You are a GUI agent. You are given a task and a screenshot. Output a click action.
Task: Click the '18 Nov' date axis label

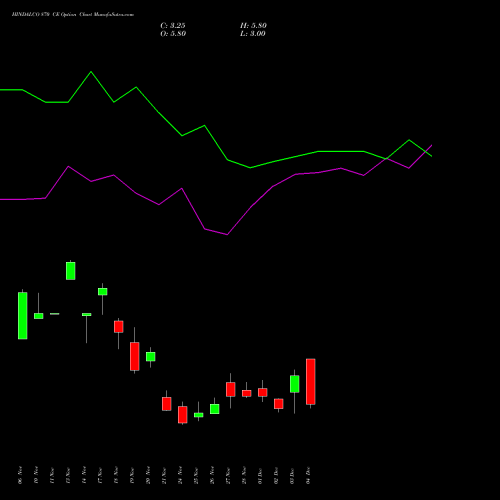pos(116,475)
